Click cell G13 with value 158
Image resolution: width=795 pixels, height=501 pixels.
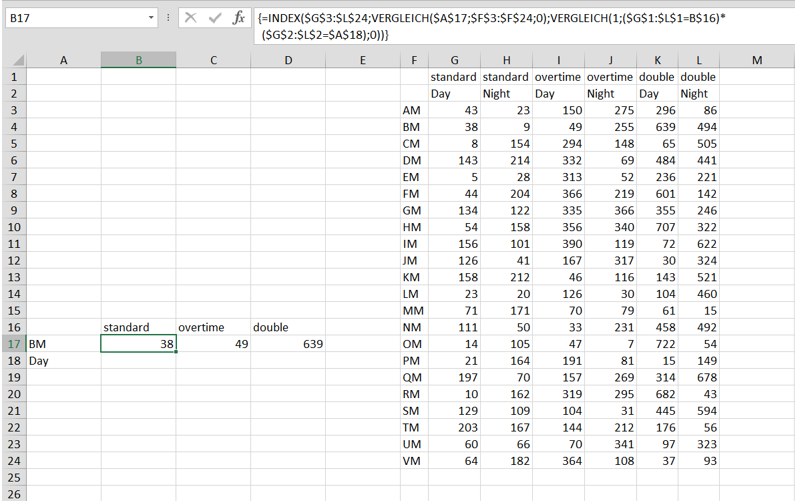(x=454, y=277)
